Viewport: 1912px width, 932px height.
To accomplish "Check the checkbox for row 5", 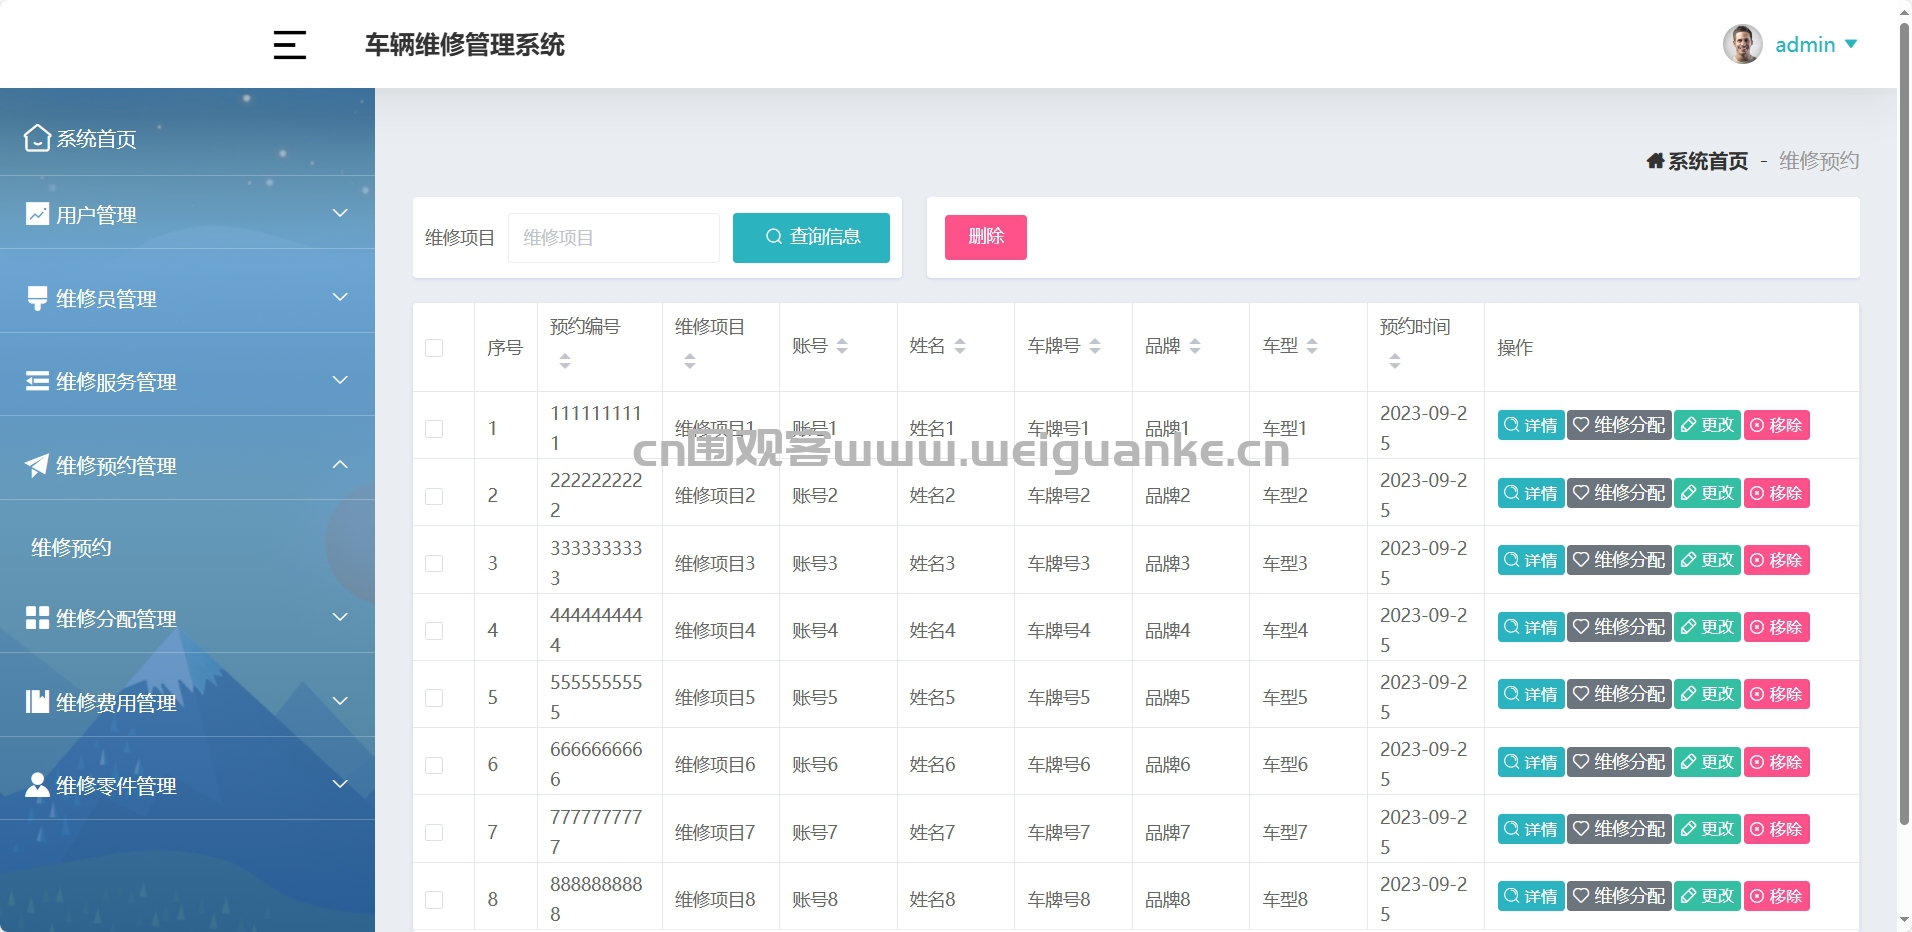I will tap(434, 698).
